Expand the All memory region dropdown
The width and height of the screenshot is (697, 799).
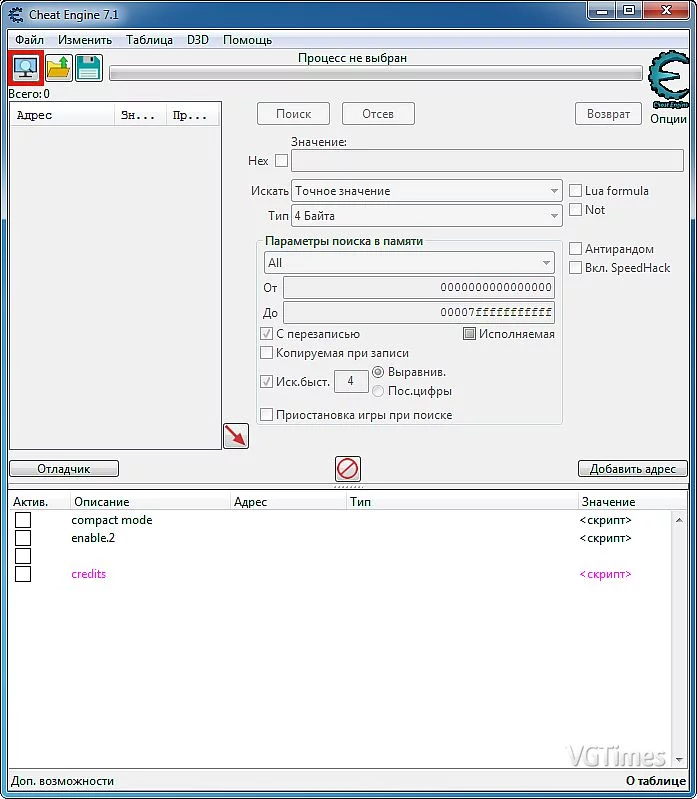(410, 263)
